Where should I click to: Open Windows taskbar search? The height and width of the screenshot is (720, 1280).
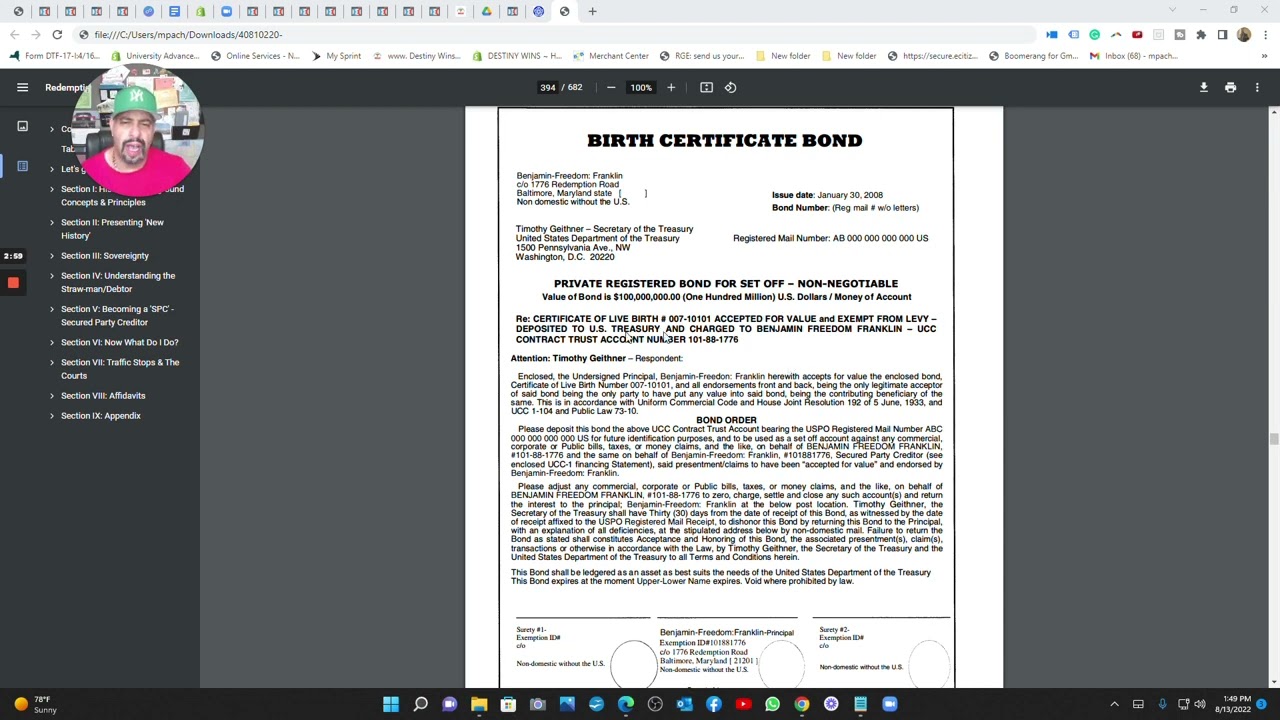pos(420,704)
